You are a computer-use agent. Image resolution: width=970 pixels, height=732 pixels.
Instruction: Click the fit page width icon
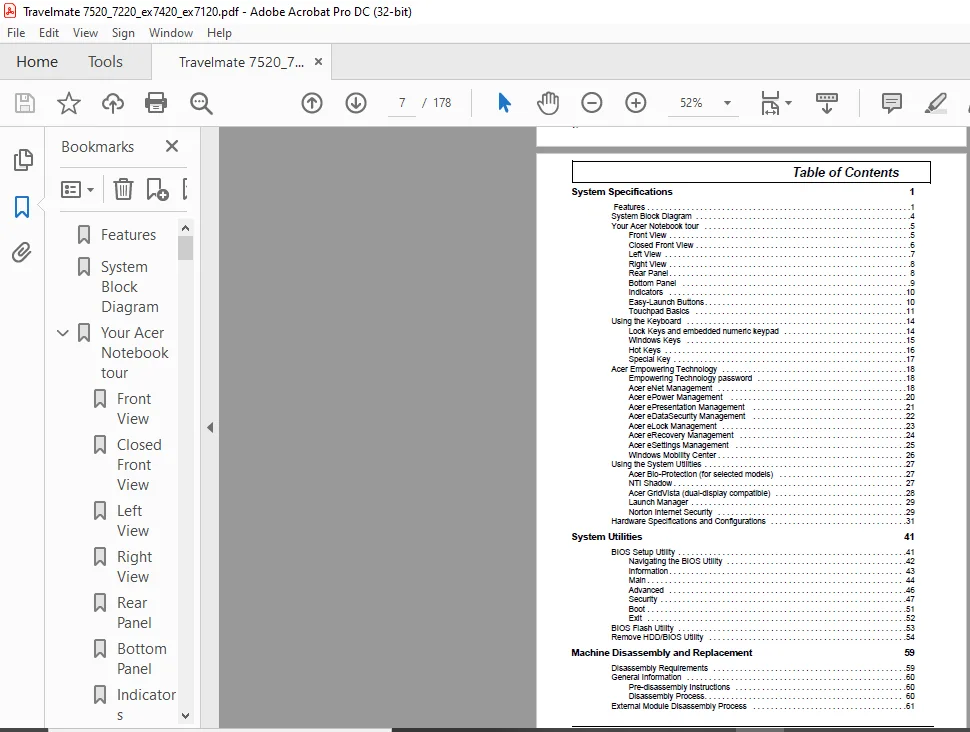click(x=770, y=103)
